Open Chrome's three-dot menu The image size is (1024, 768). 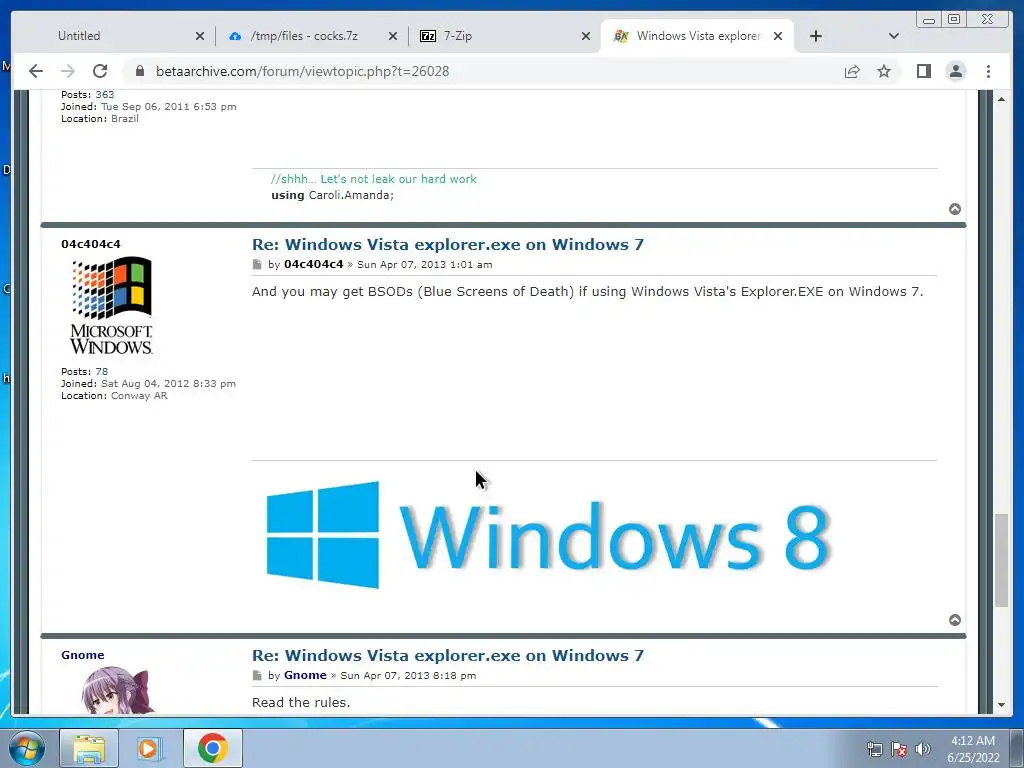(x=988, y=71)
